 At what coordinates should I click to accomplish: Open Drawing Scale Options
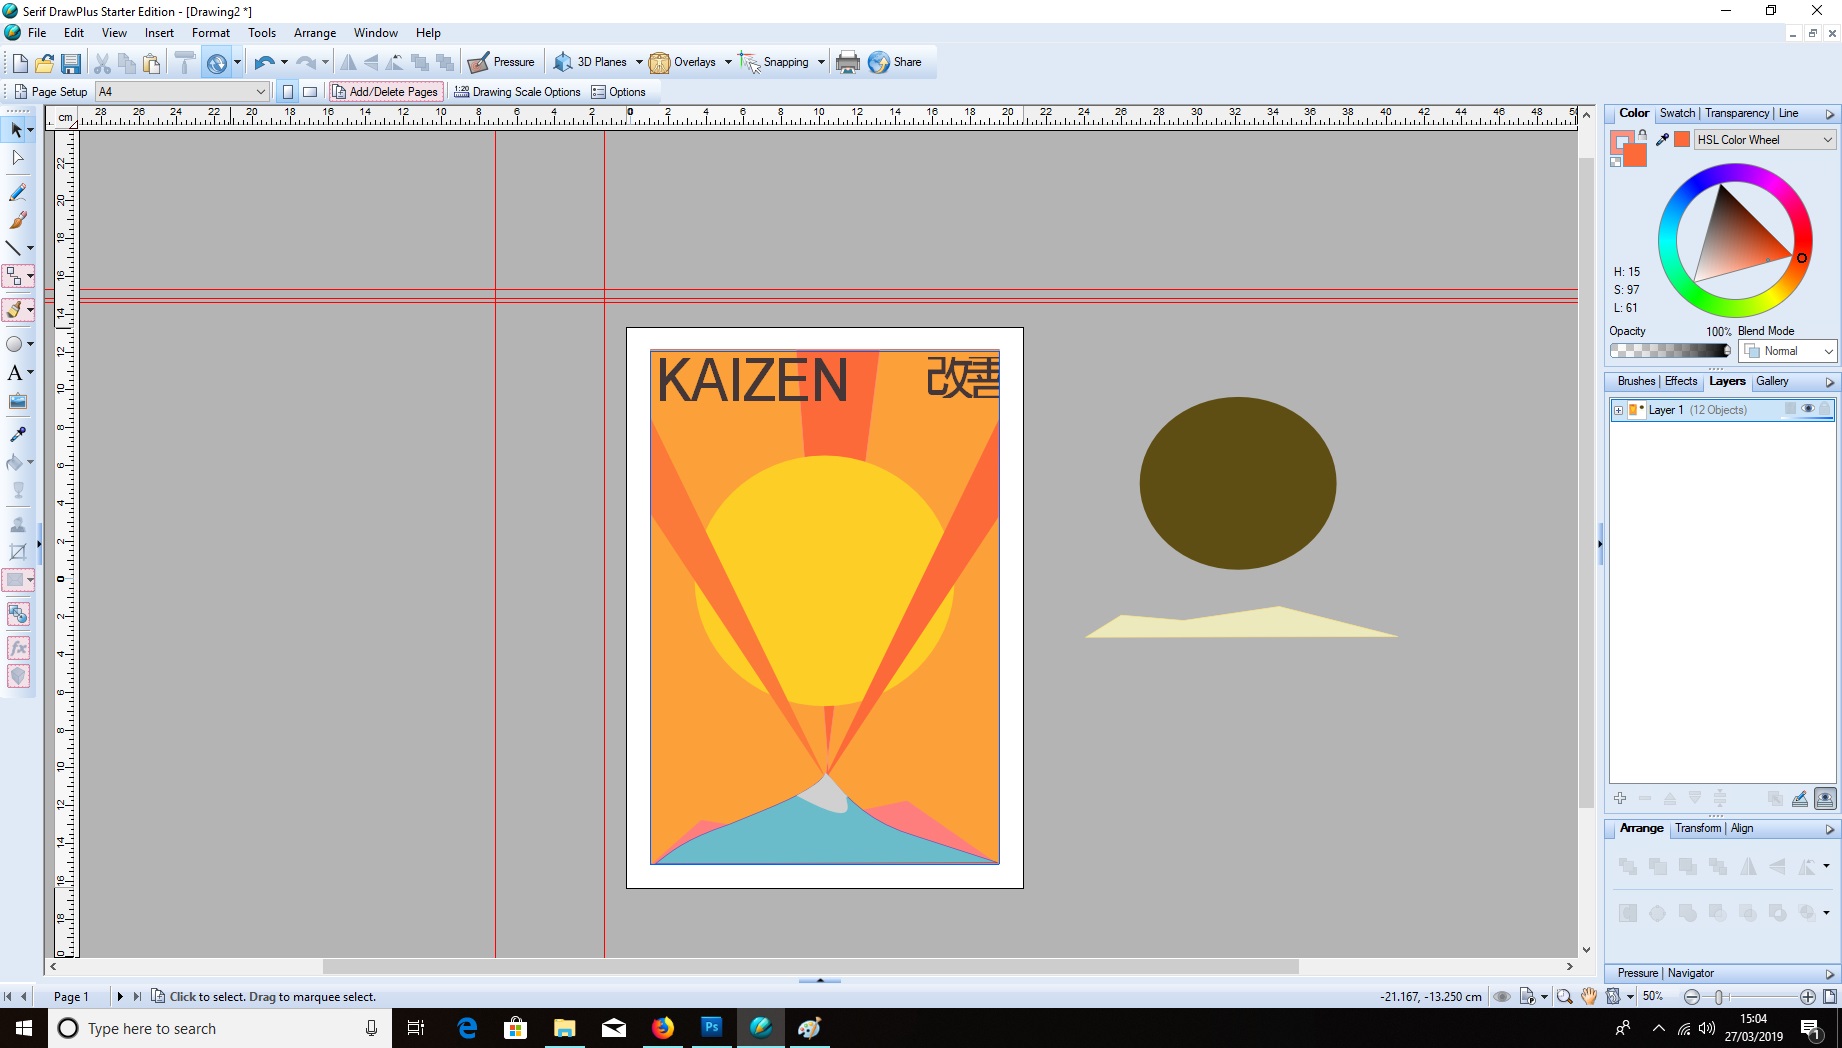click(x=517, y=92)
